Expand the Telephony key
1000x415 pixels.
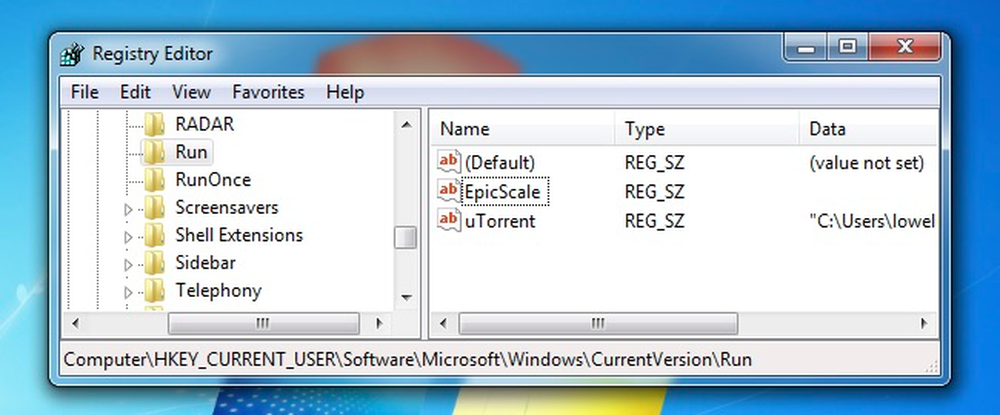click(128, 293)
